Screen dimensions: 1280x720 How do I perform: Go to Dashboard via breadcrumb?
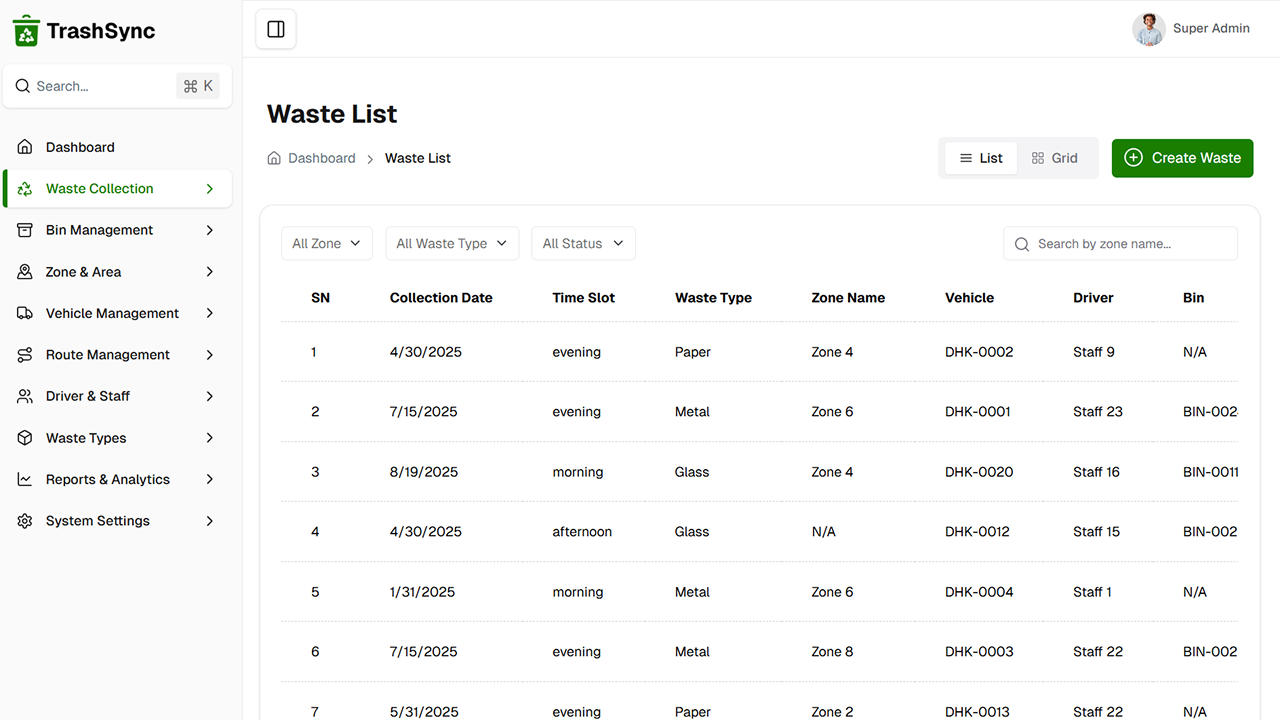[321, 158]
